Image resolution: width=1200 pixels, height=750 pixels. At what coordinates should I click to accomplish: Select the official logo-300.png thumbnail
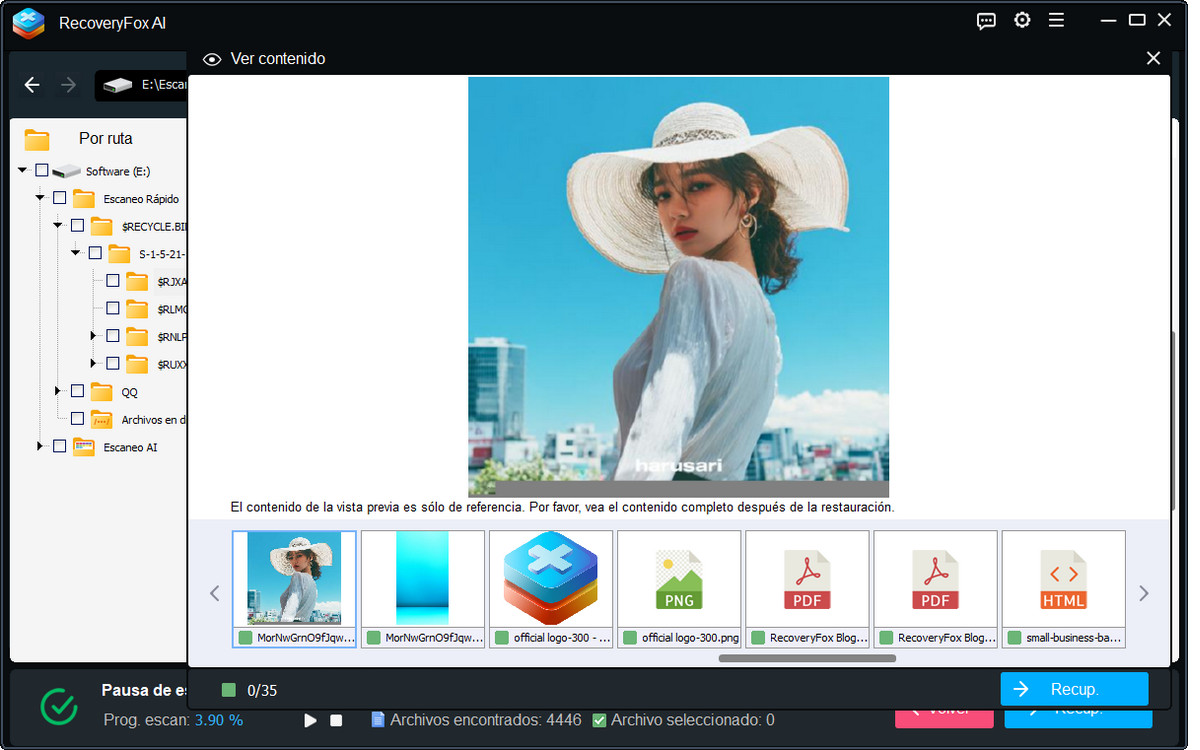pyautogui.click(x=679, y=585)
